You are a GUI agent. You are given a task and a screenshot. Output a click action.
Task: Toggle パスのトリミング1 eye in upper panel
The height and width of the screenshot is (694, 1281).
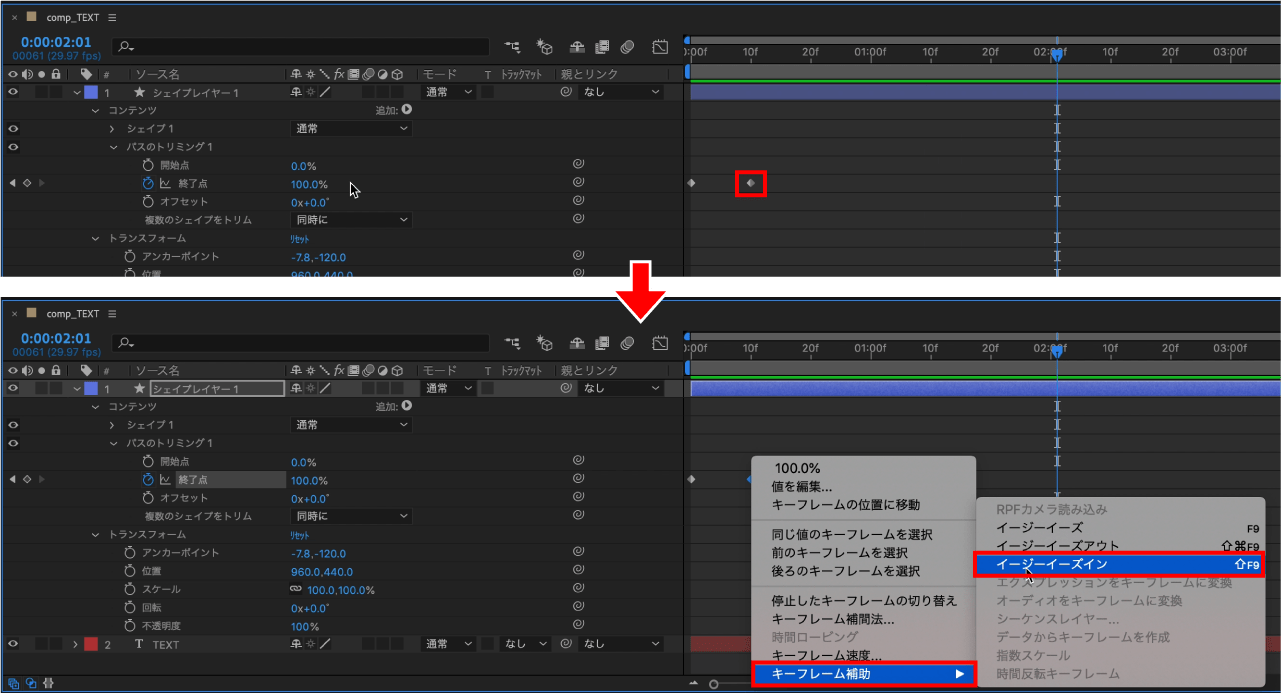point(13,147)
